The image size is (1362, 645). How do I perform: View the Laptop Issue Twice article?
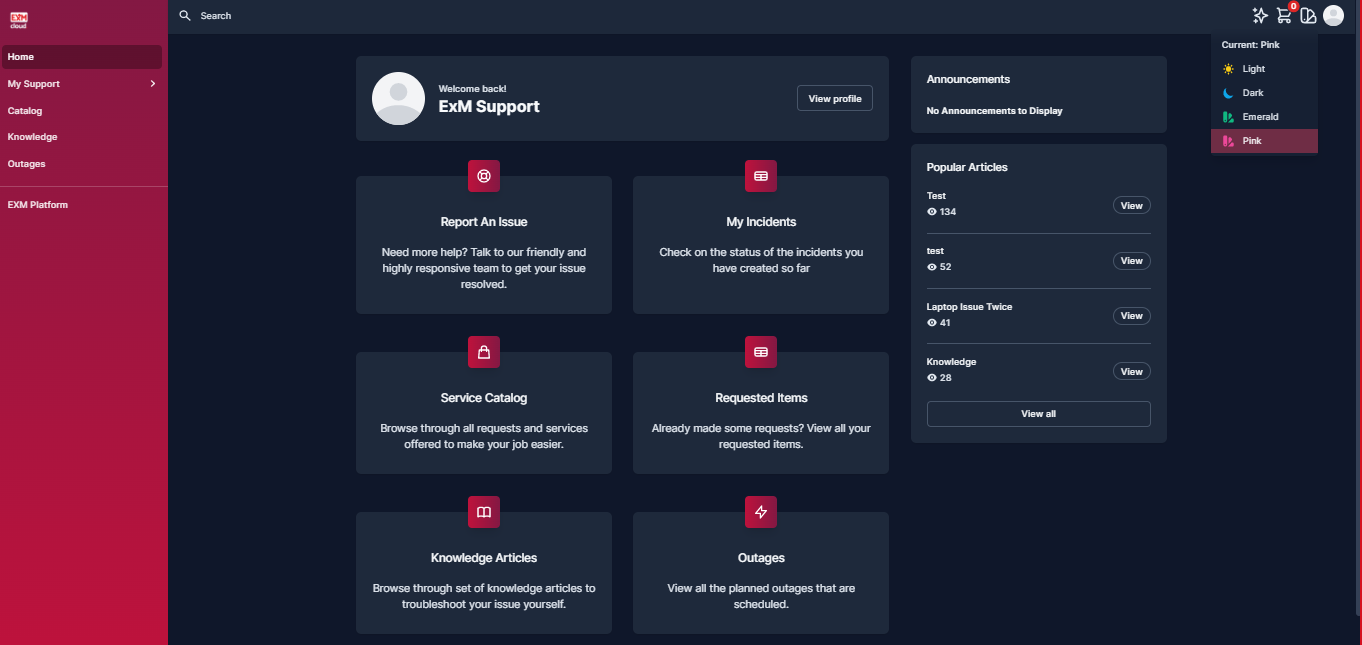point(1131,316)
